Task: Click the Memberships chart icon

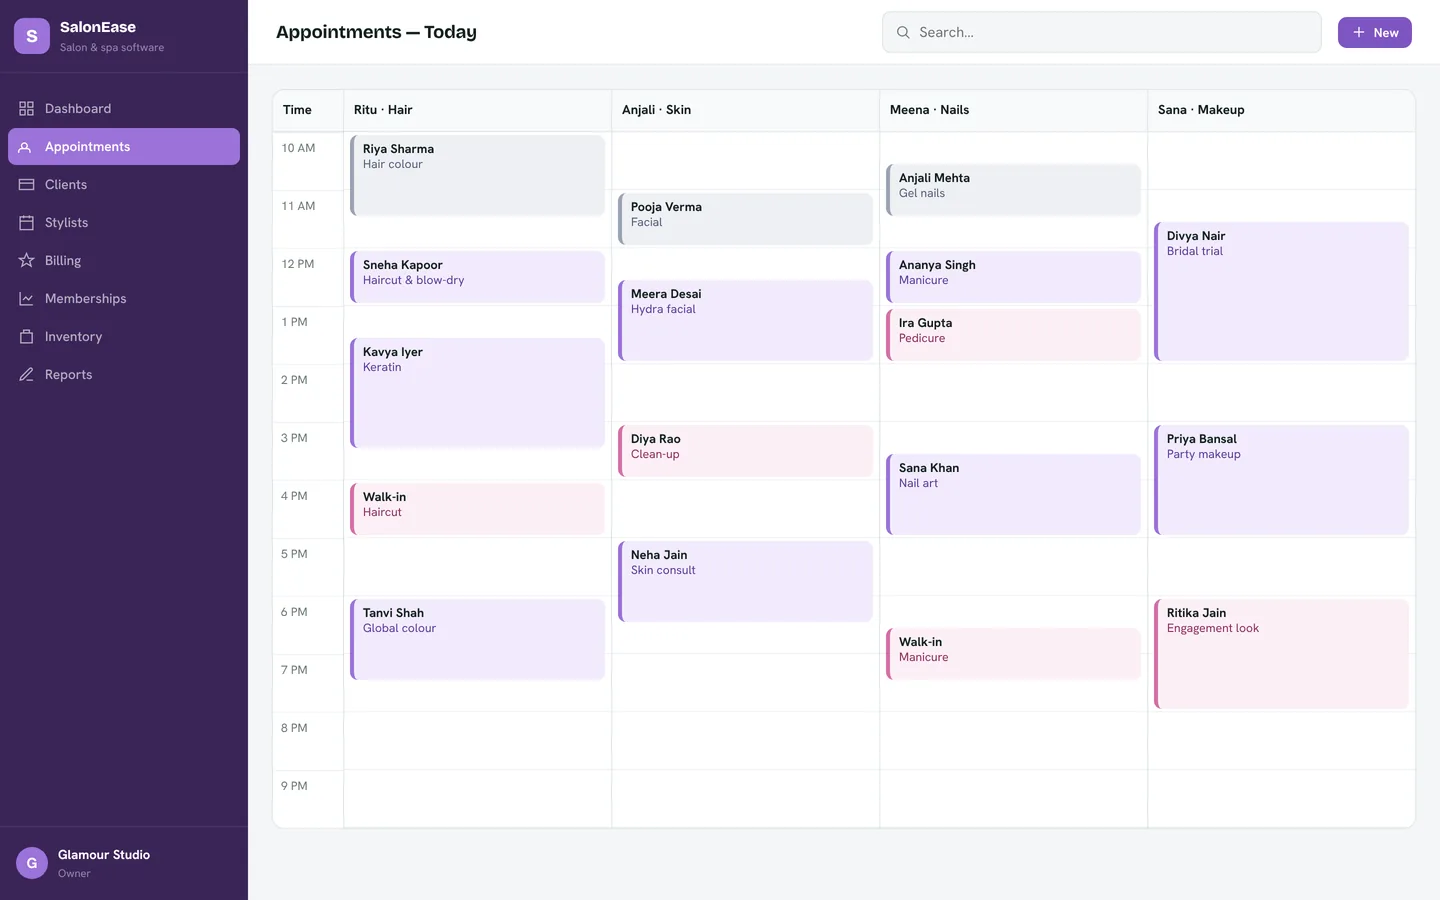Action: (26, 299)
